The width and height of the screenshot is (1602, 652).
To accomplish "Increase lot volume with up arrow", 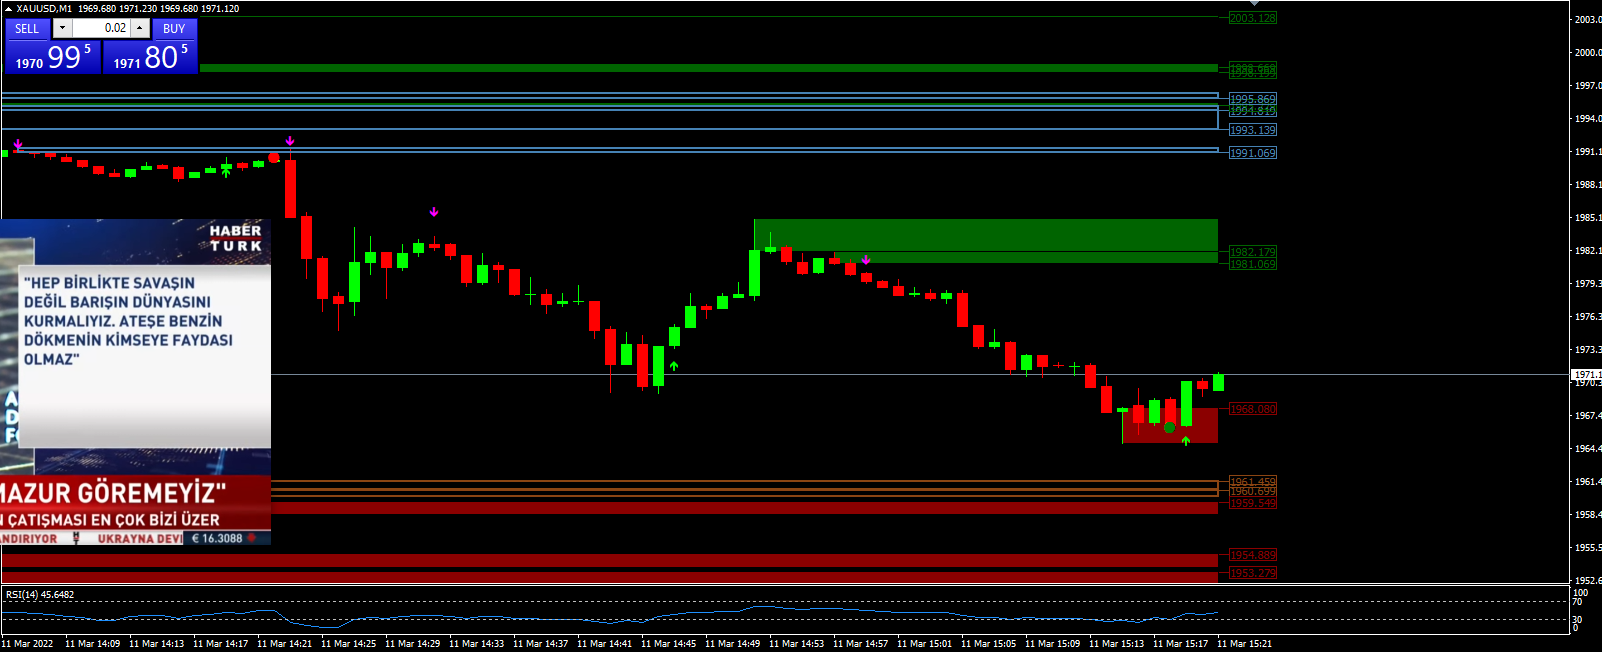I will coord(140,28).
